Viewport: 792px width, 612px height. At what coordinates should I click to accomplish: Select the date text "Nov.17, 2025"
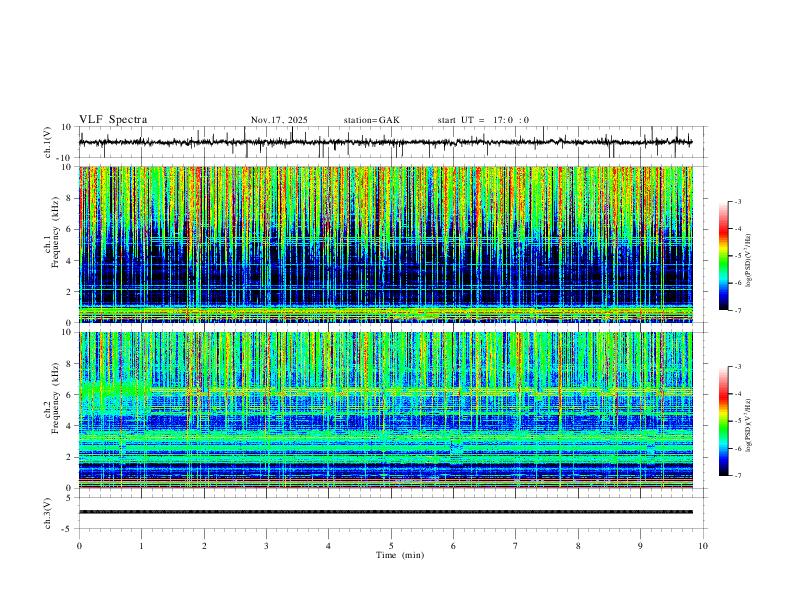279,120
